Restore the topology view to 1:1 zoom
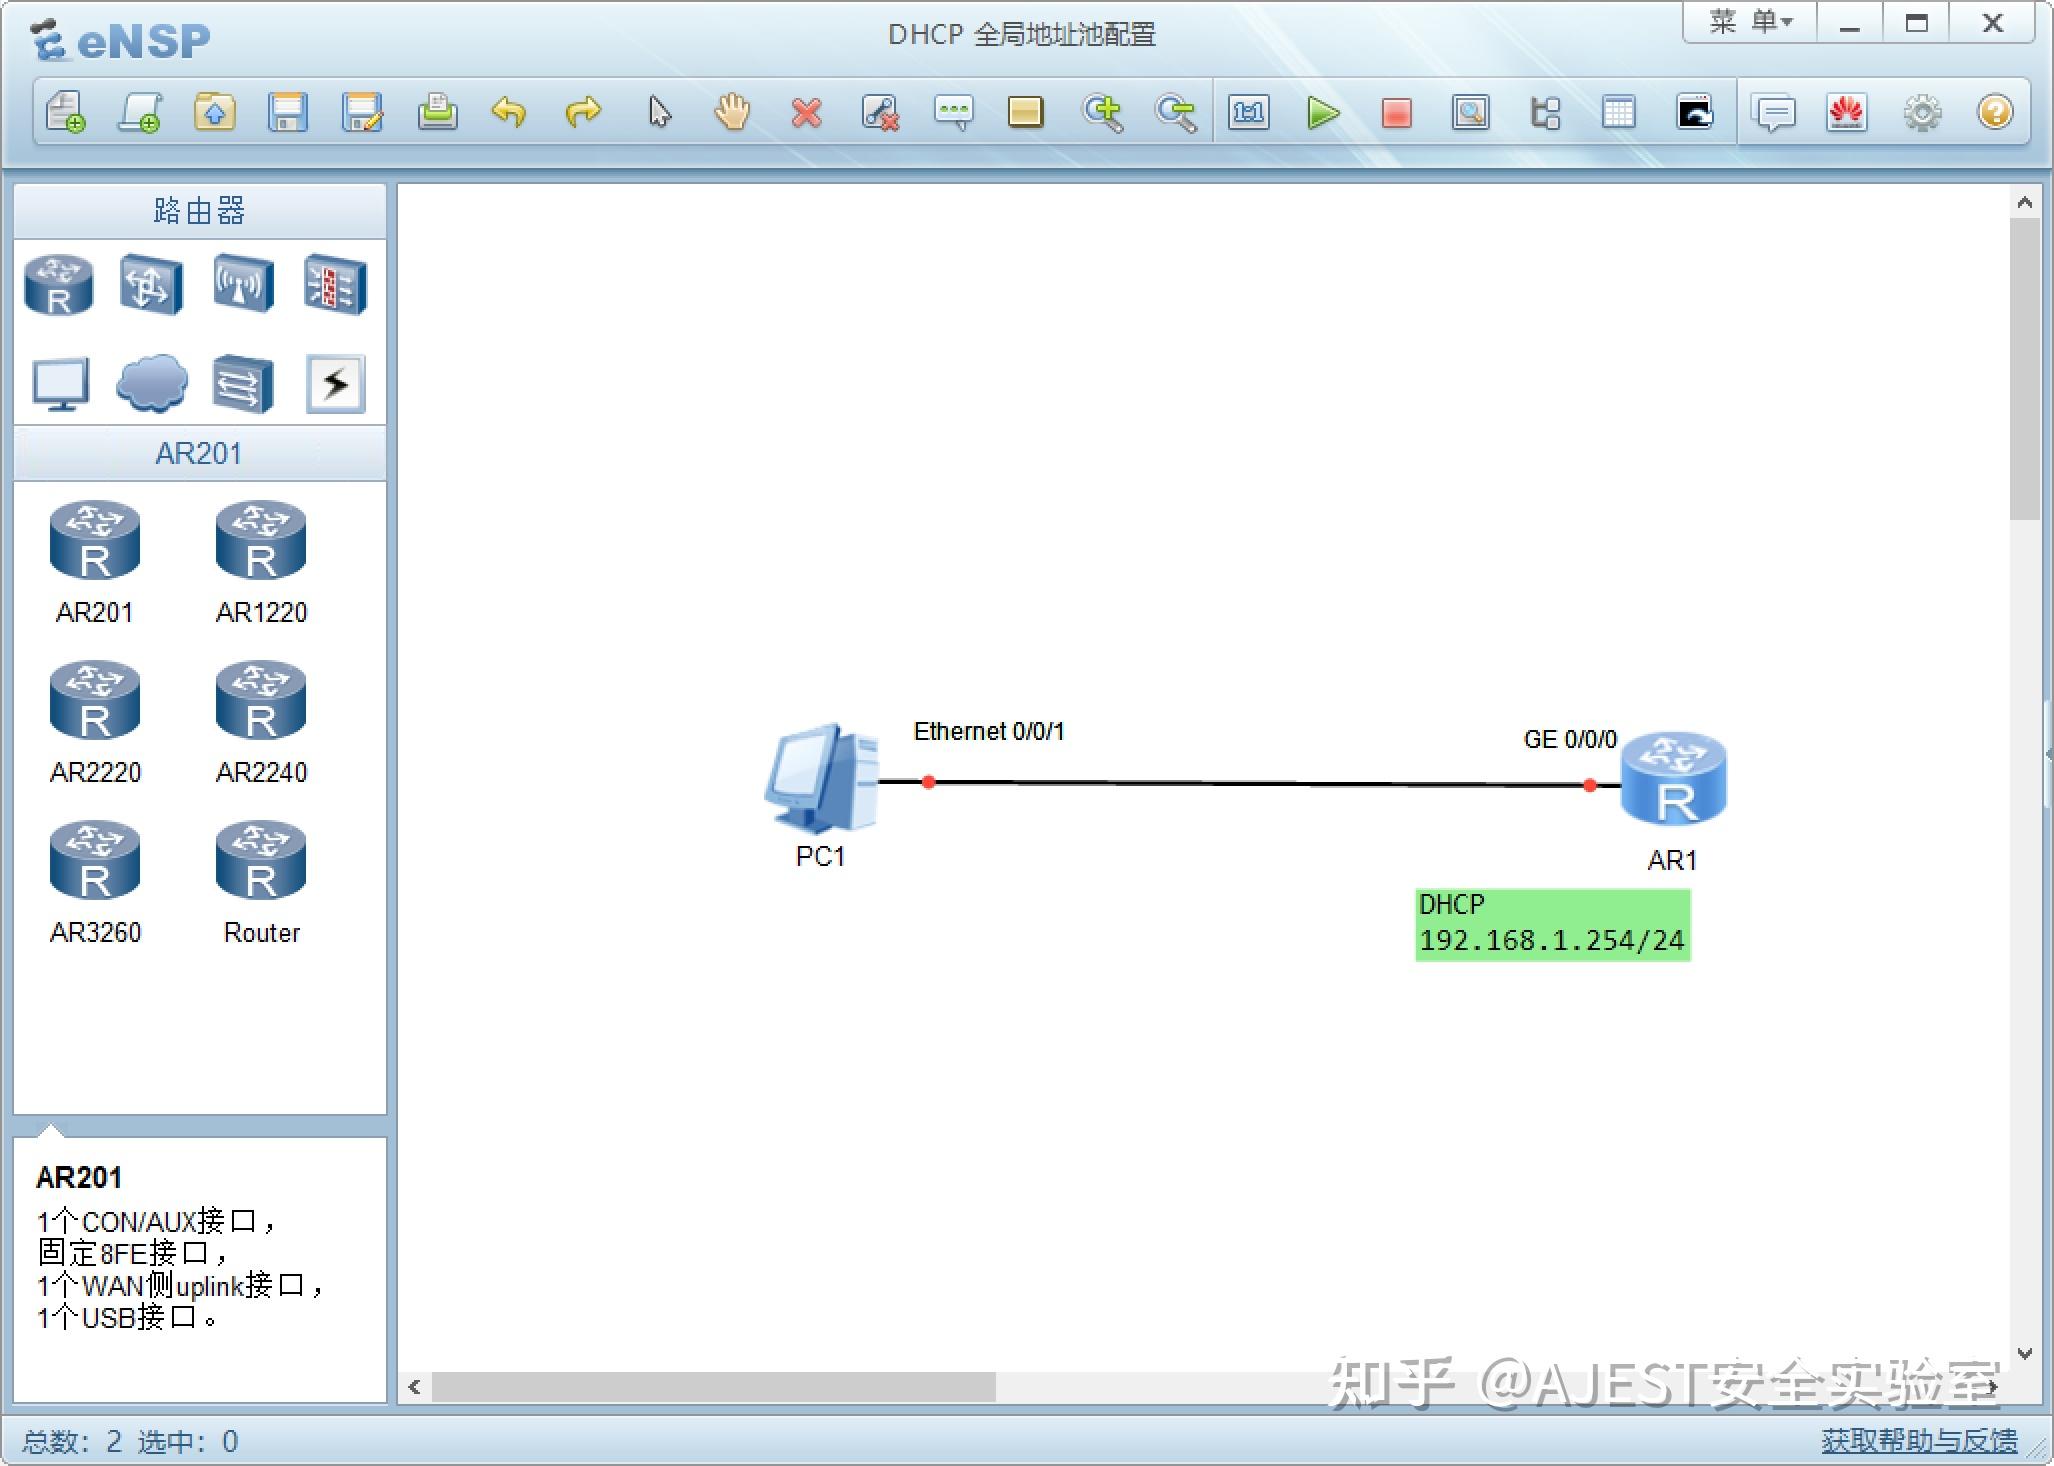The image size is (2054, 1466). pyautogui.click(x=1249, y=112)
